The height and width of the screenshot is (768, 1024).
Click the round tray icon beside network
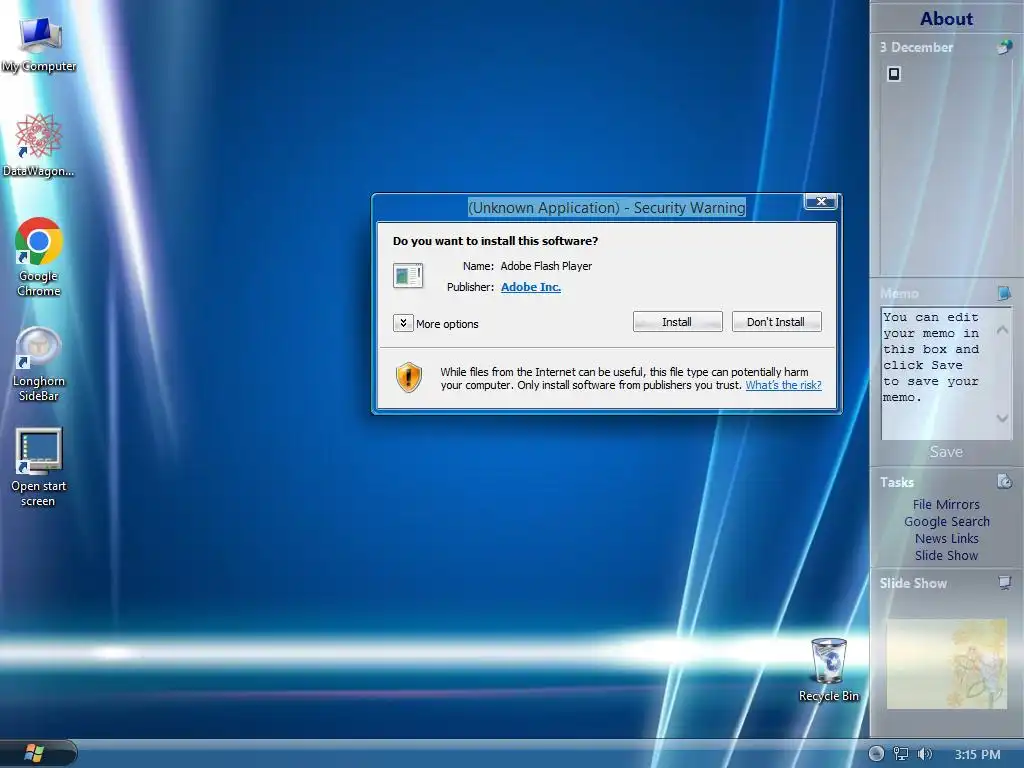[x=876, y=754]
